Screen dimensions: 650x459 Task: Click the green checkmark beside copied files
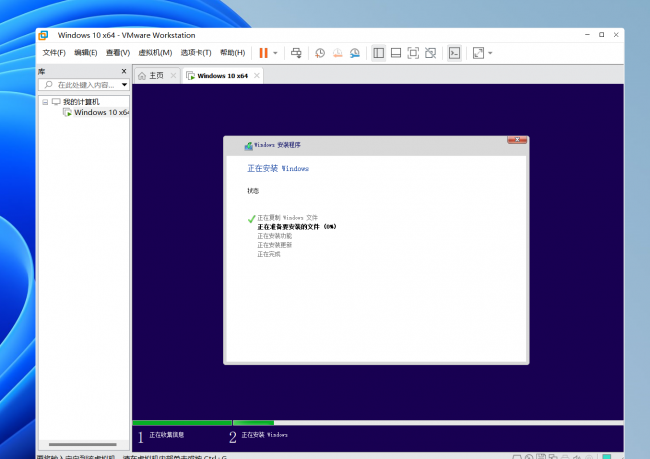(x=251, y=219)
